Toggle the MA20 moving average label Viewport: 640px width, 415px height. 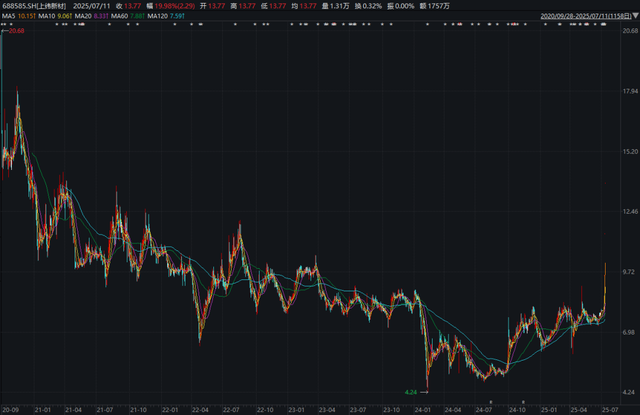(x=83, y=16)
